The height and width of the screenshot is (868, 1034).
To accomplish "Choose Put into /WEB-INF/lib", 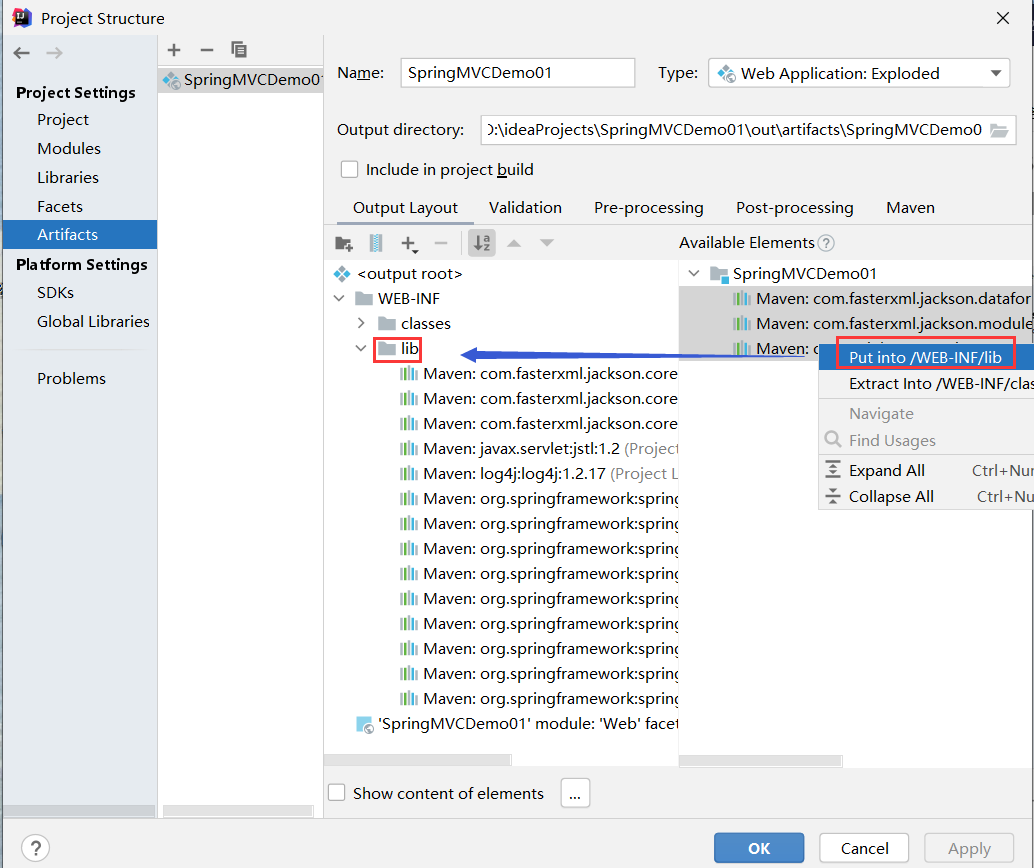I will (925, 357).
